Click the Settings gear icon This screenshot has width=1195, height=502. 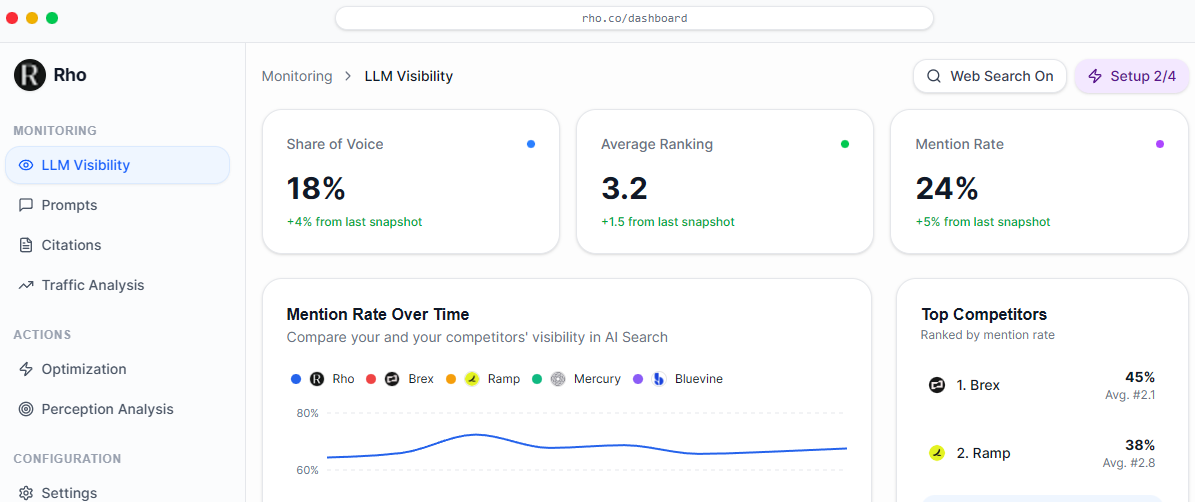click(26, 493)
